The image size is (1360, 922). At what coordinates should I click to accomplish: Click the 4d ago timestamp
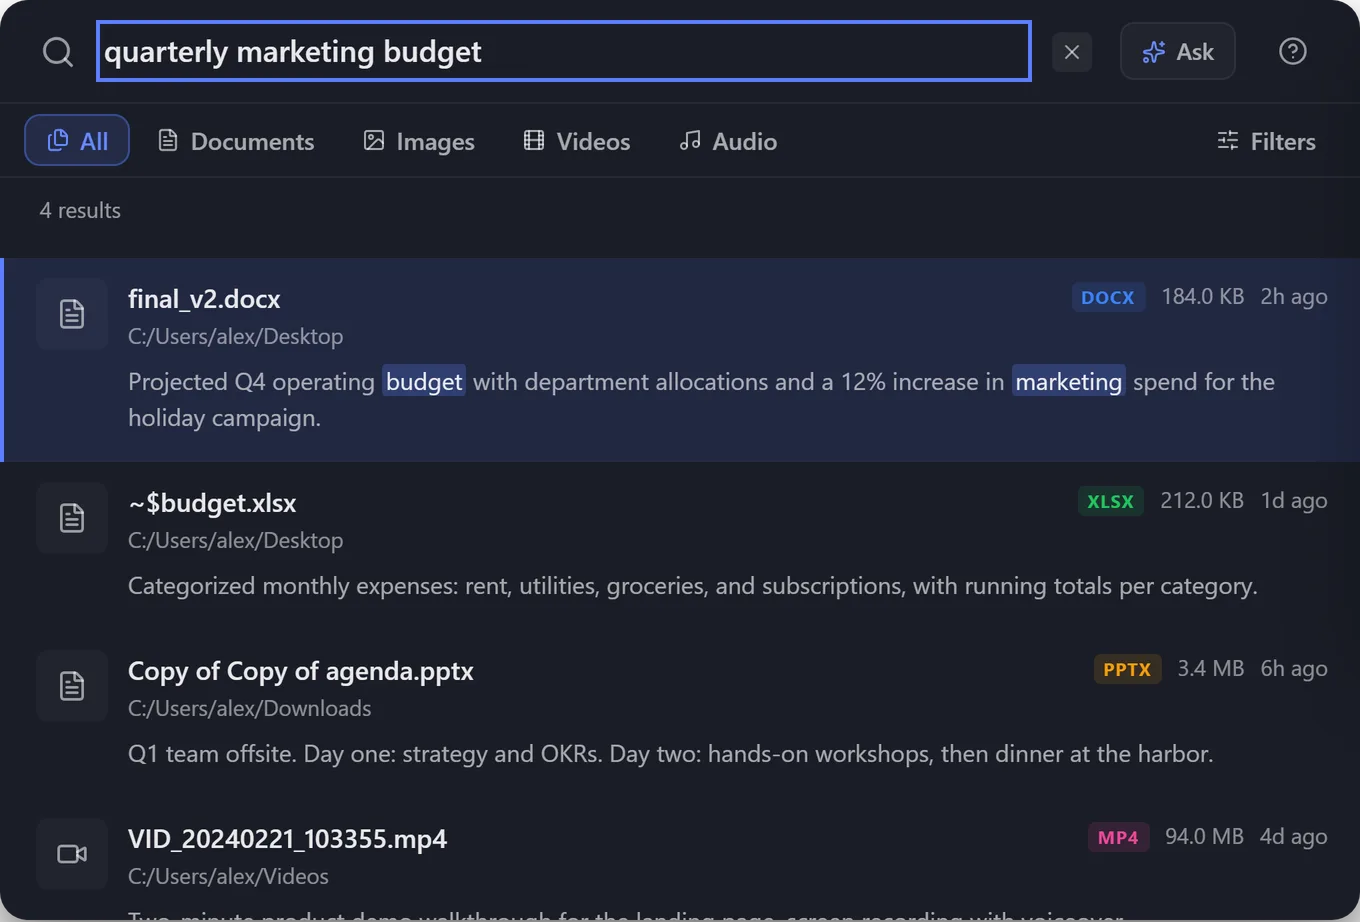coord(1294,837)
